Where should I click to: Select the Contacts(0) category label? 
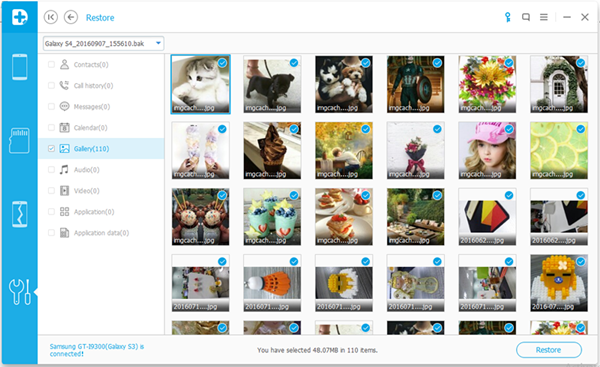click(91, 65)
